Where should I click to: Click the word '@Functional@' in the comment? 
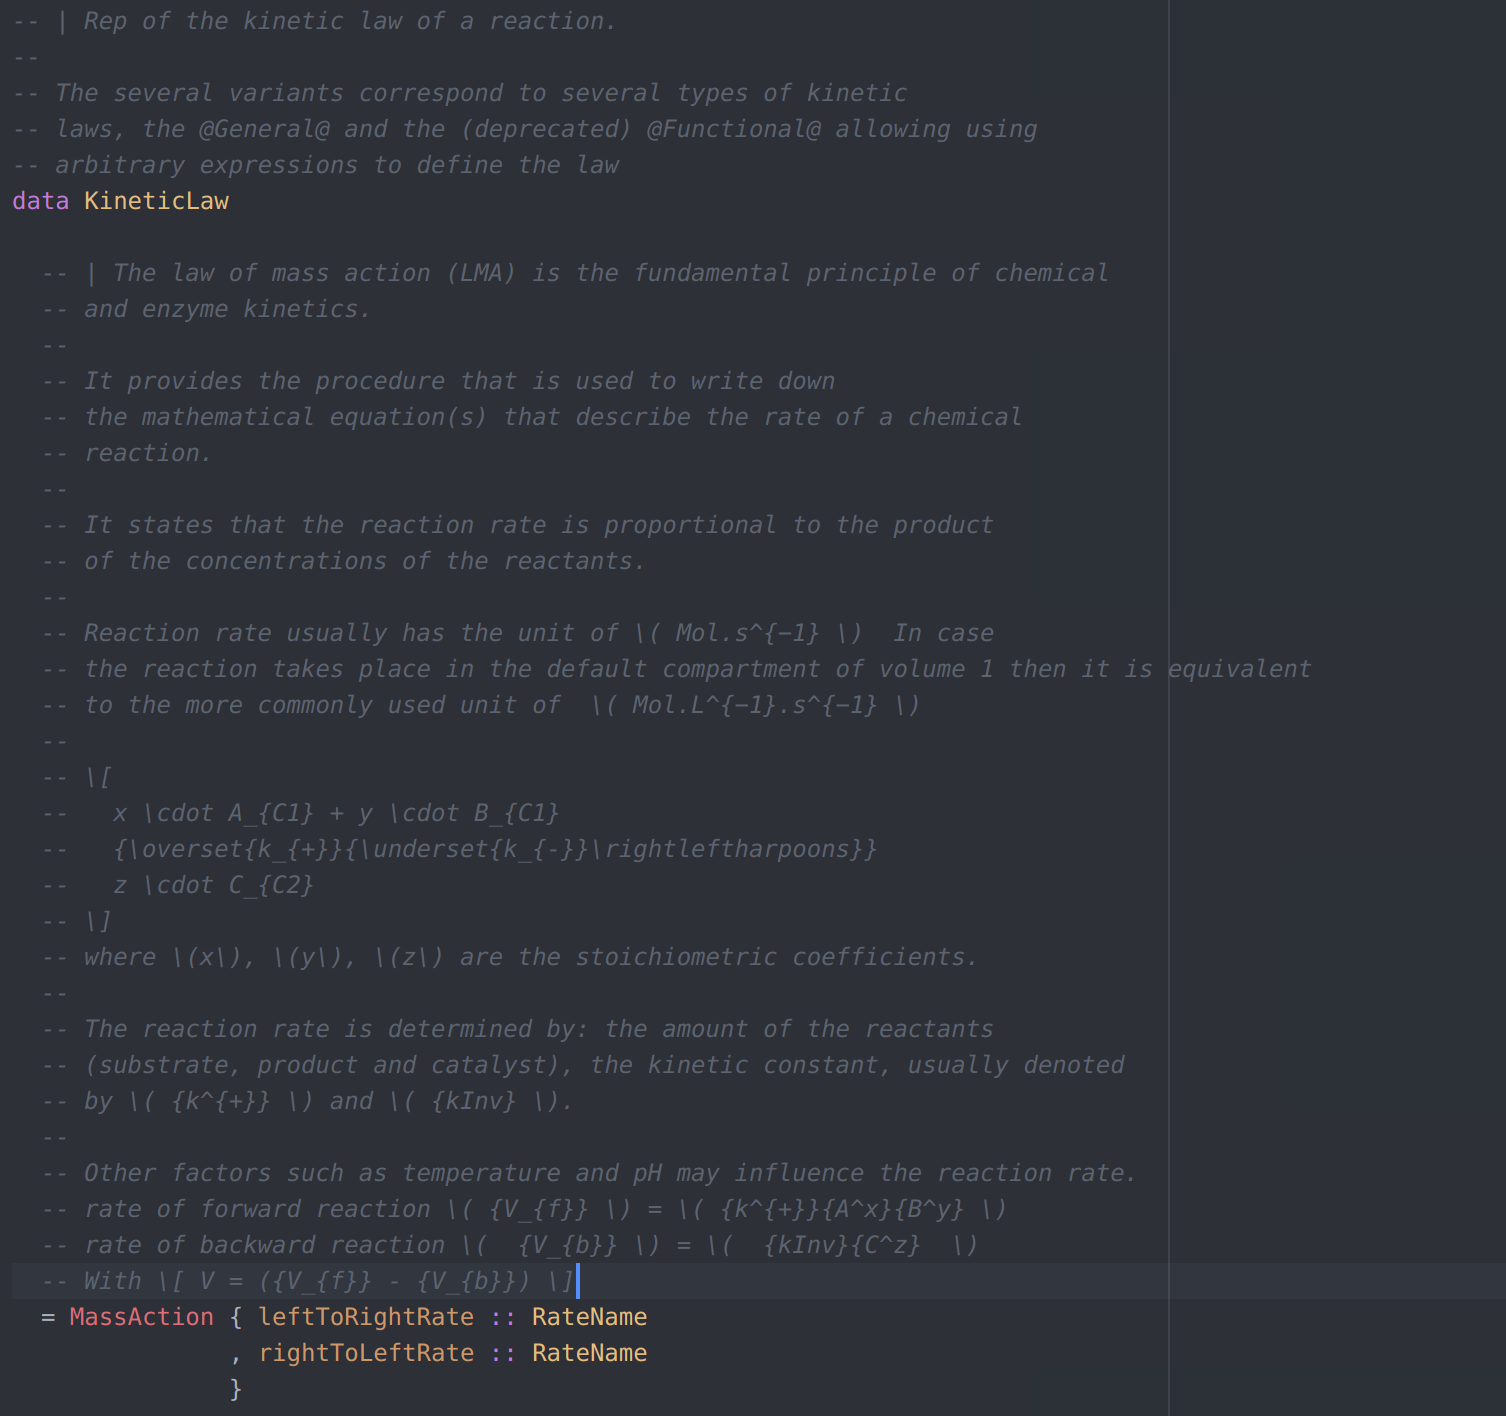tap(733, 129)
